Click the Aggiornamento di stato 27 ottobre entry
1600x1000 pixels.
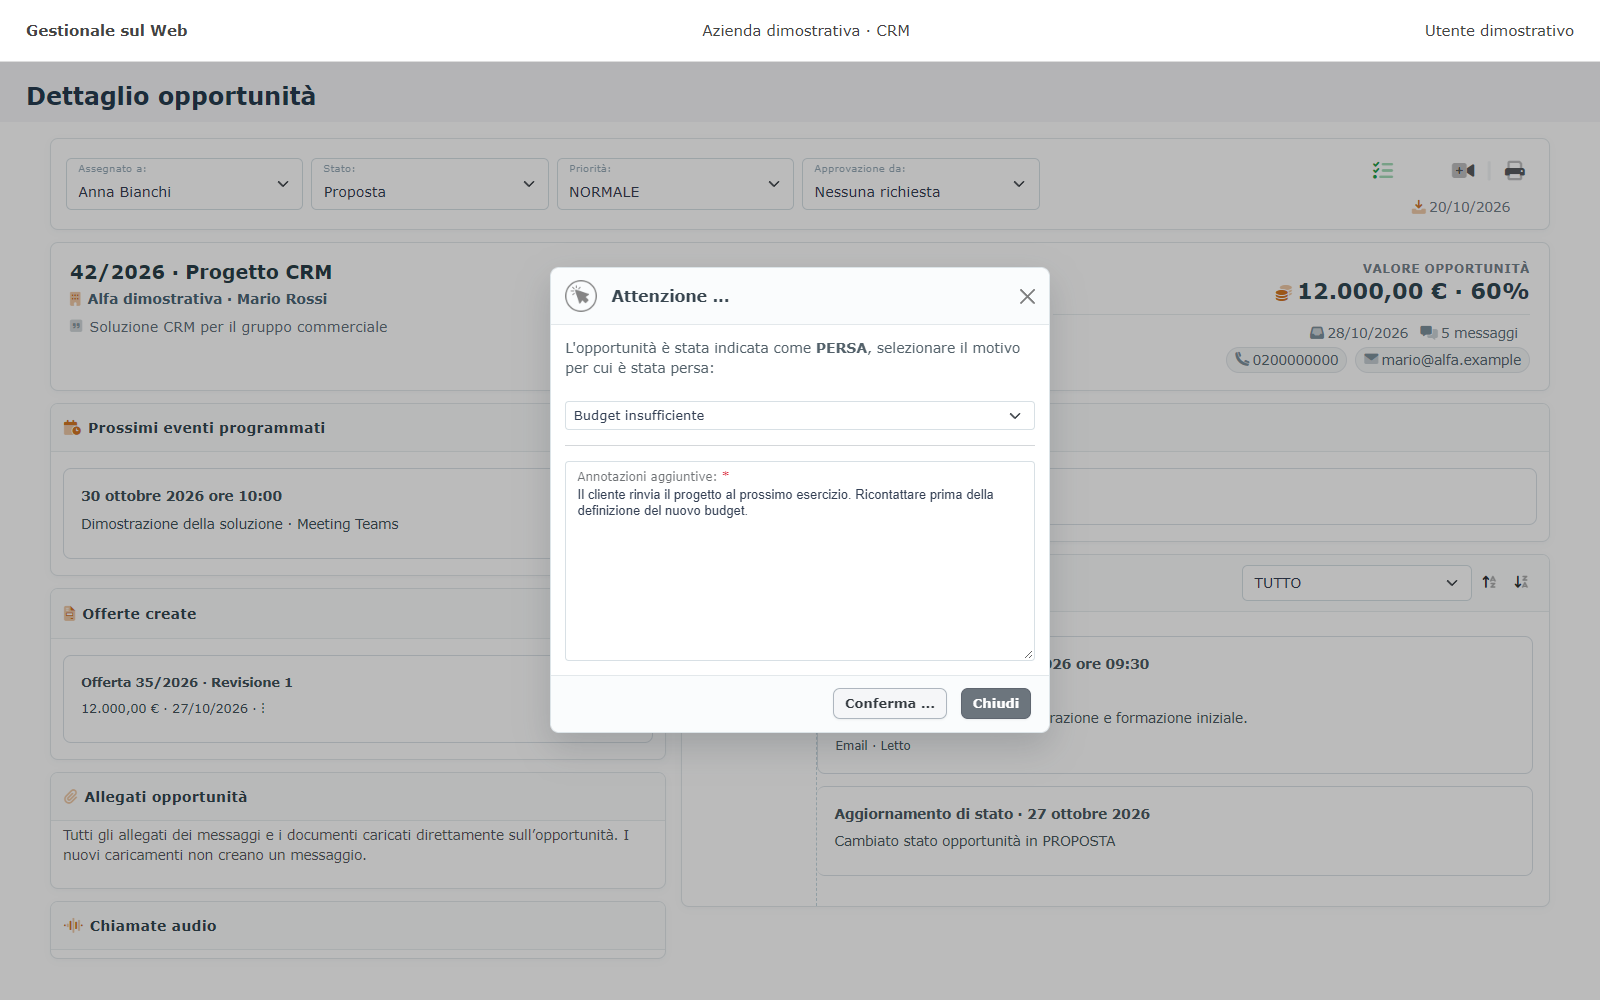point(1175,831)
